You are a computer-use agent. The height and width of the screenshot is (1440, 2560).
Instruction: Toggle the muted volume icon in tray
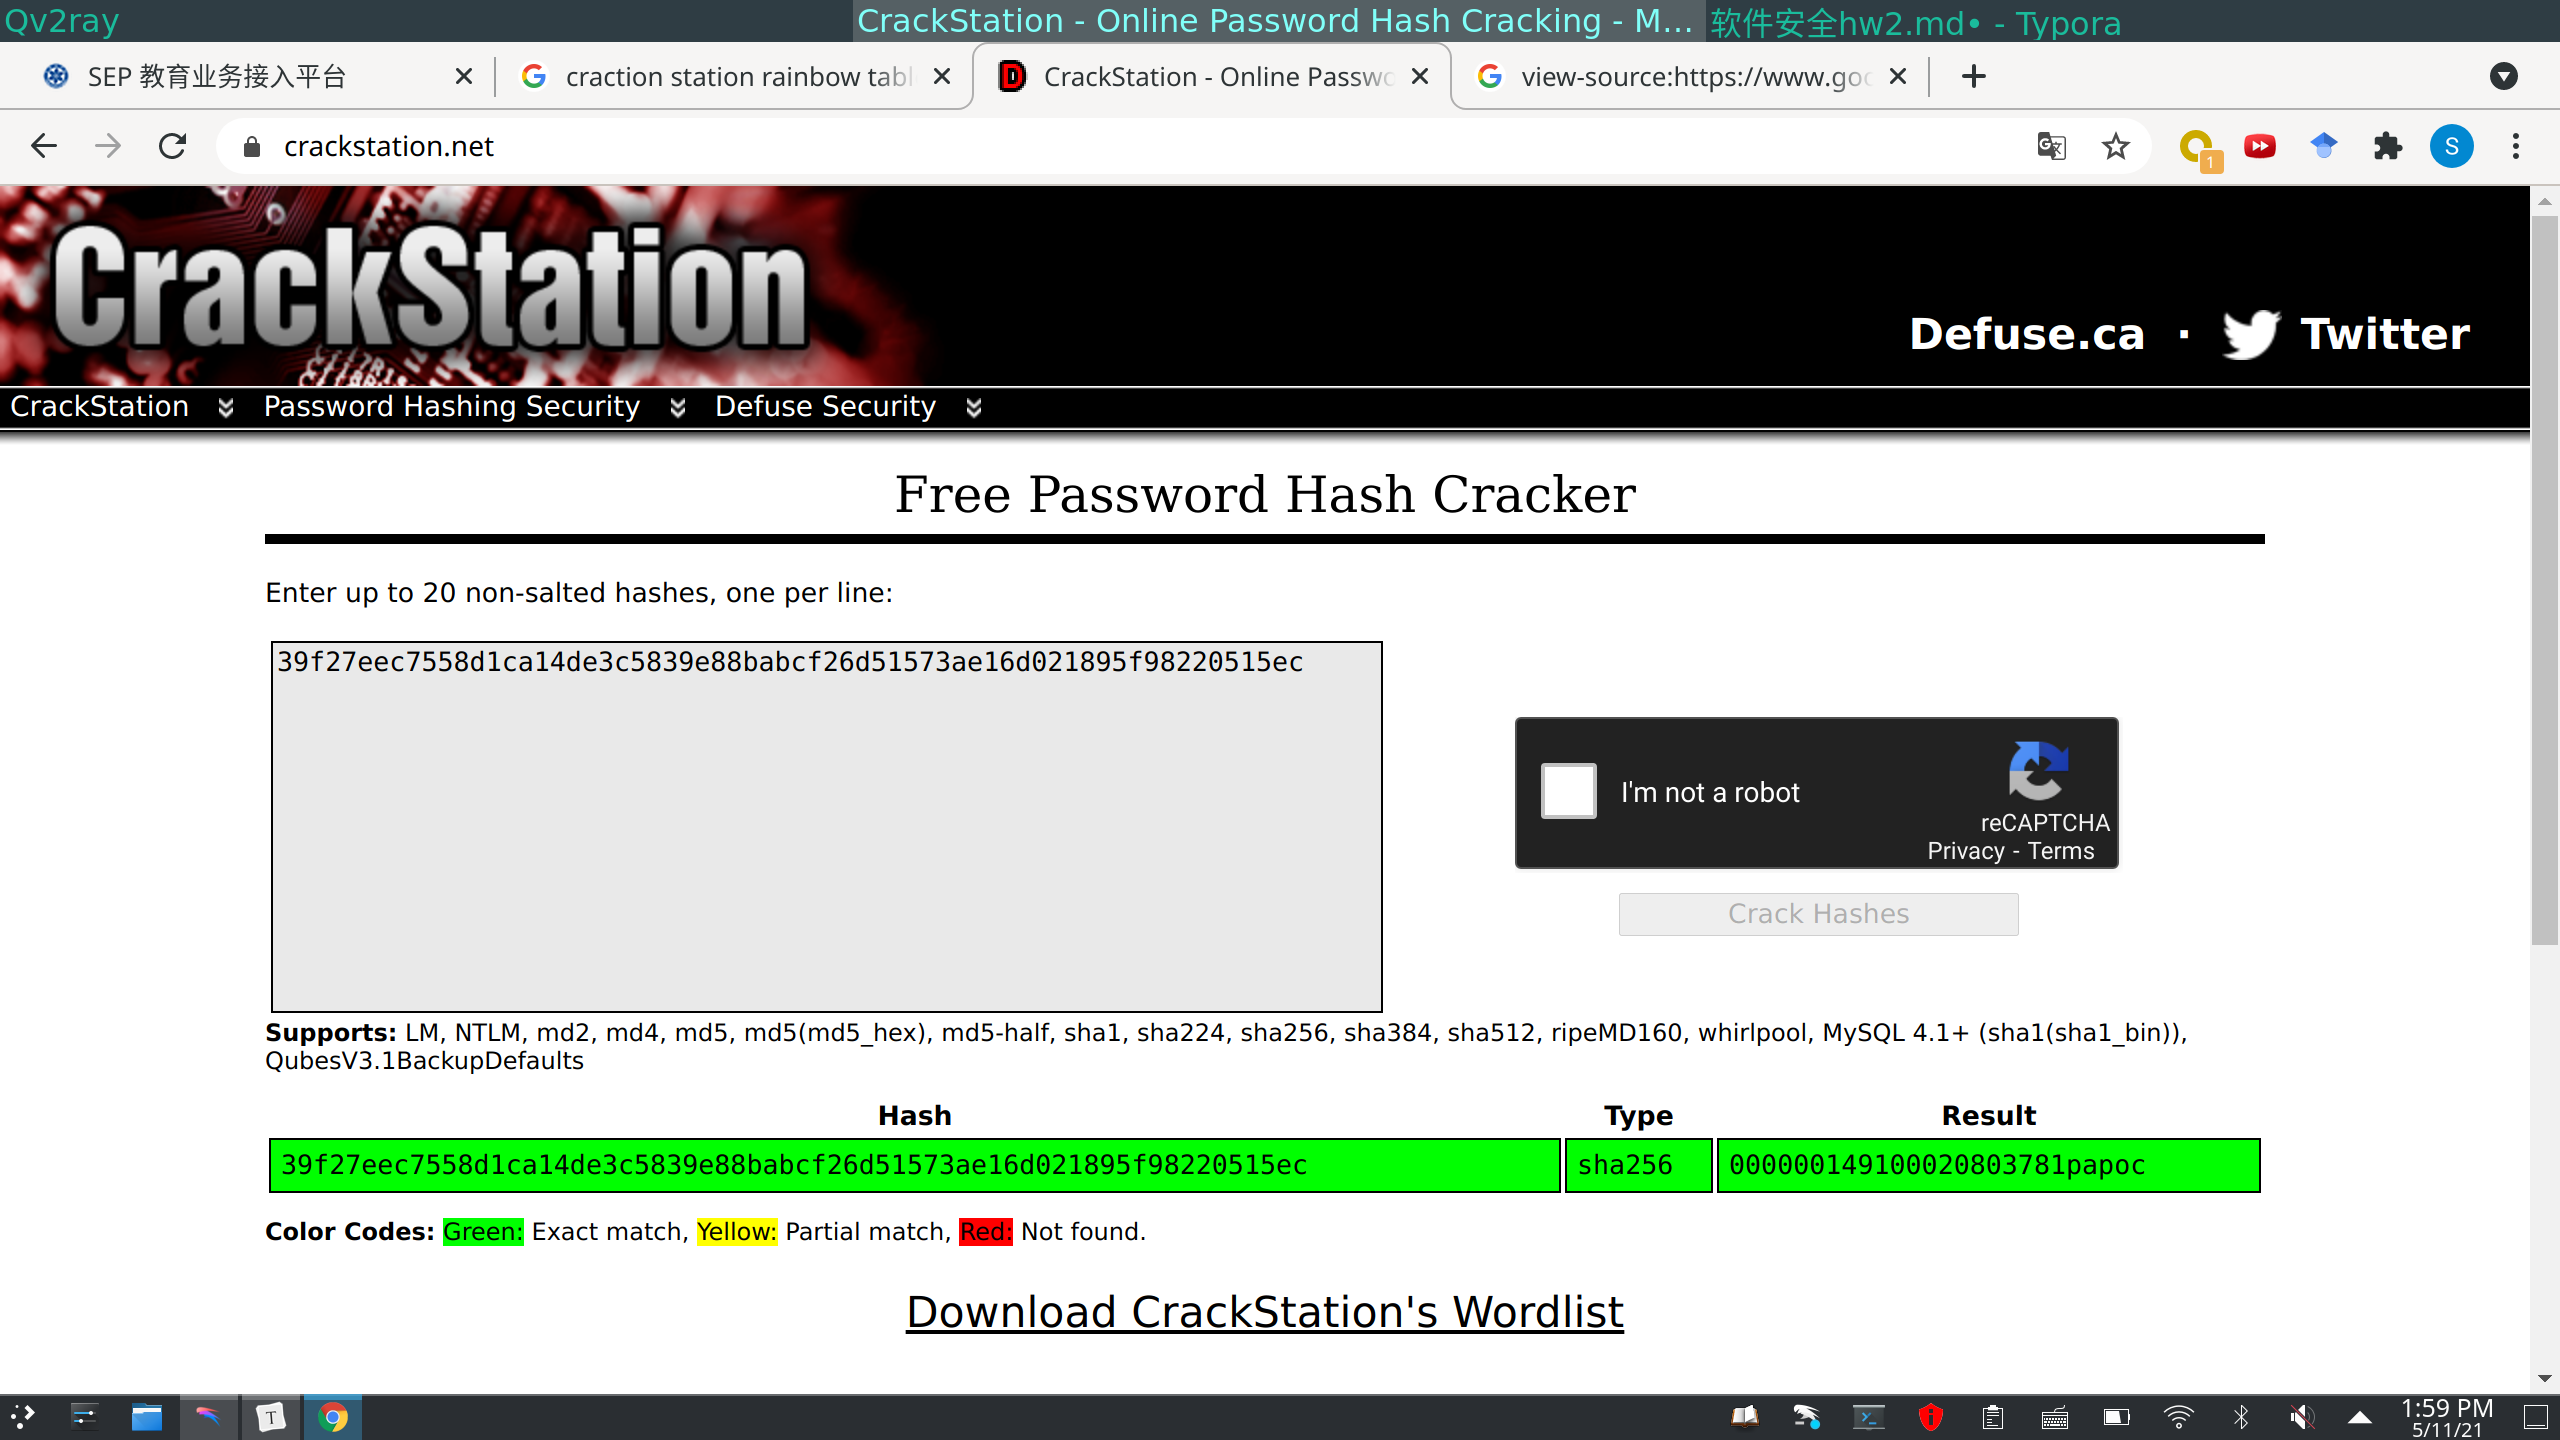[2303, 1415]
